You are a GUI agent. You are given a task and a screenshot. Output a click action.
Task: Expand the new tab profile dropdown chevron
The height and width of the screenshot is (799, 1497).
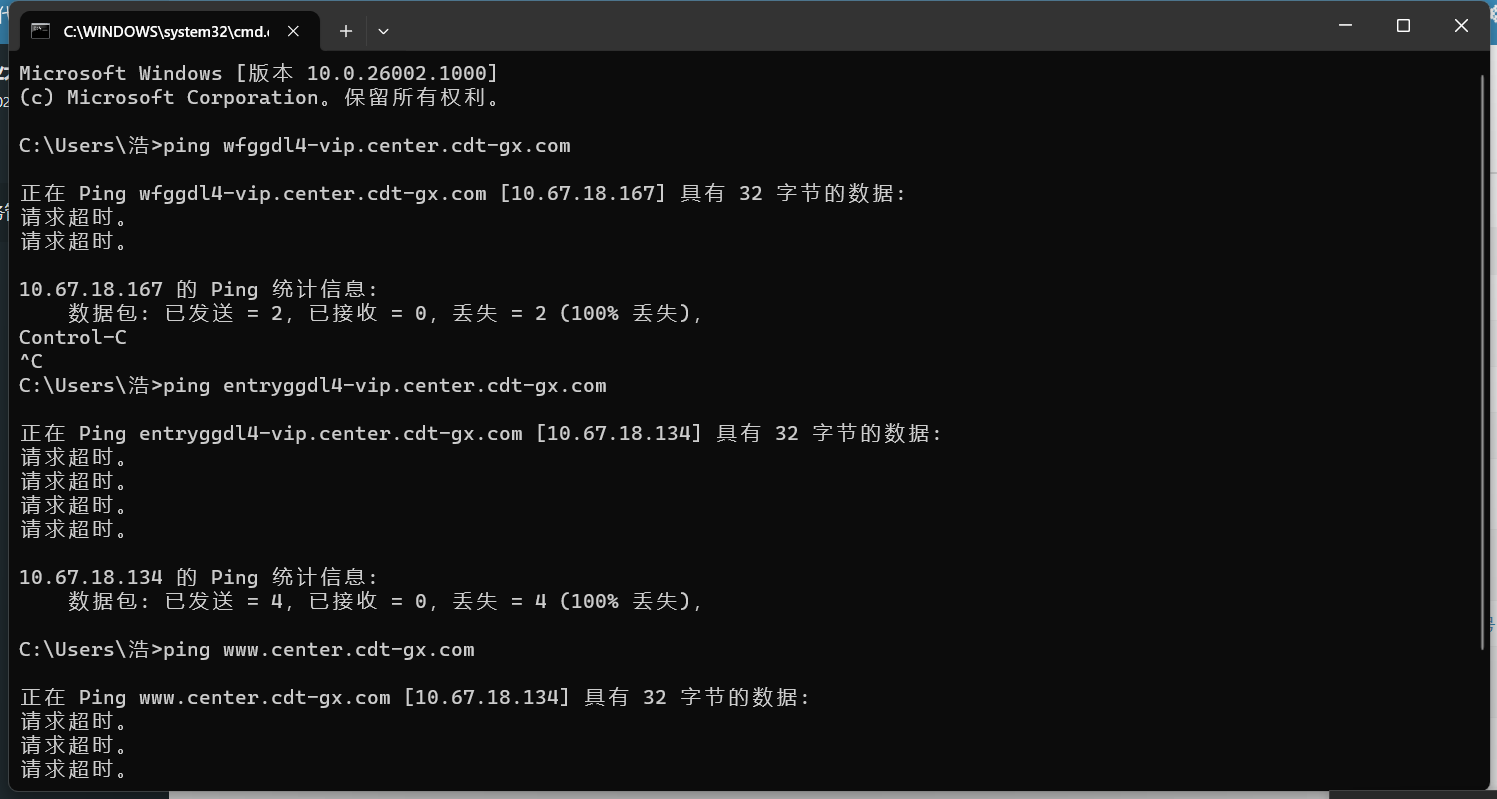tap(383, 31)
